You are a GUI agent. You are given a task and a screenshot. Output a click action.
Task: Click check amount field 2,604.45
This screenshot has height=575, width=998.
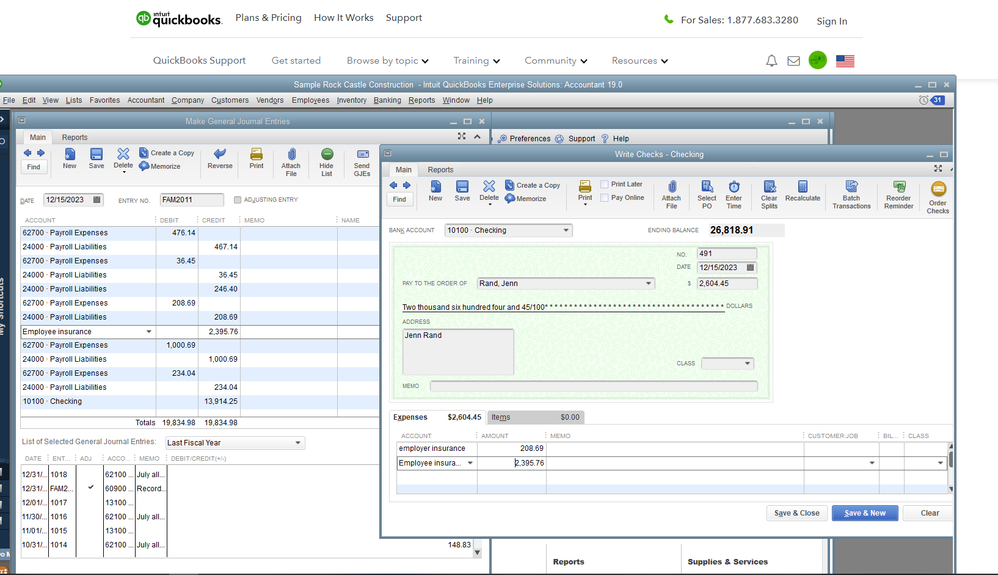pos(727,283)
